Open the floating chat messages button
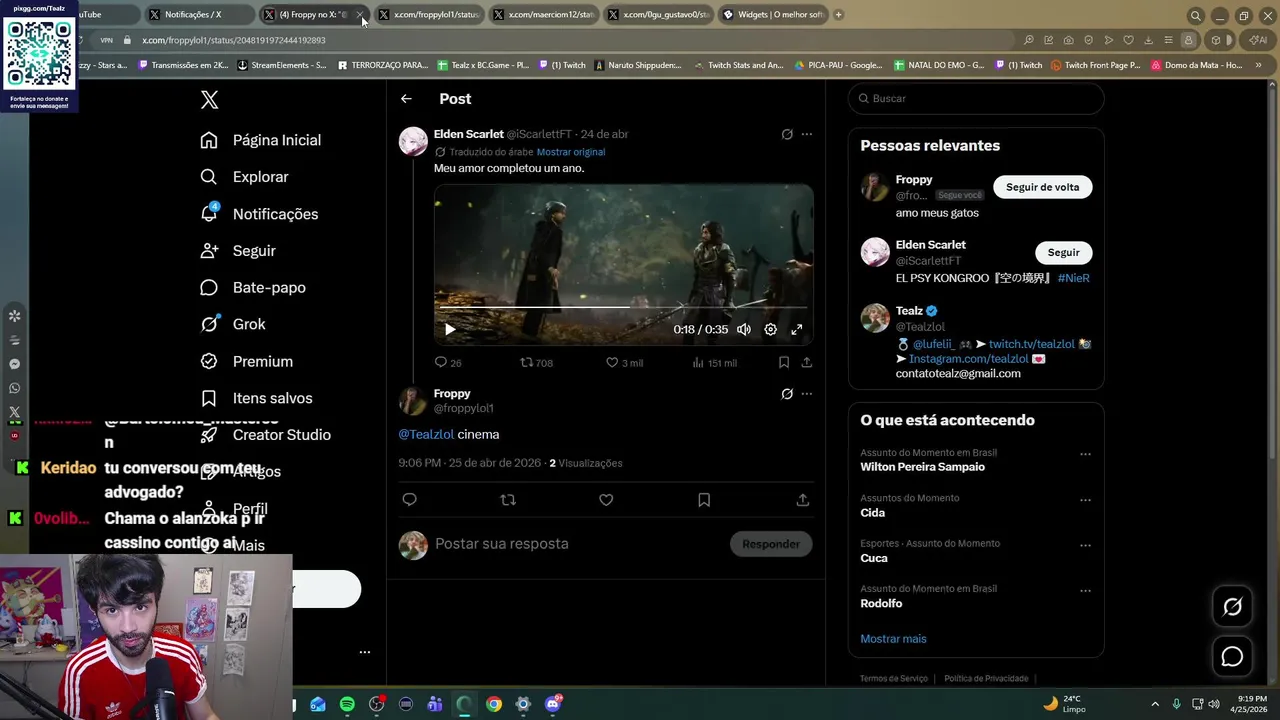This screenshot has width=1280, height=720. pos(1232,657)
